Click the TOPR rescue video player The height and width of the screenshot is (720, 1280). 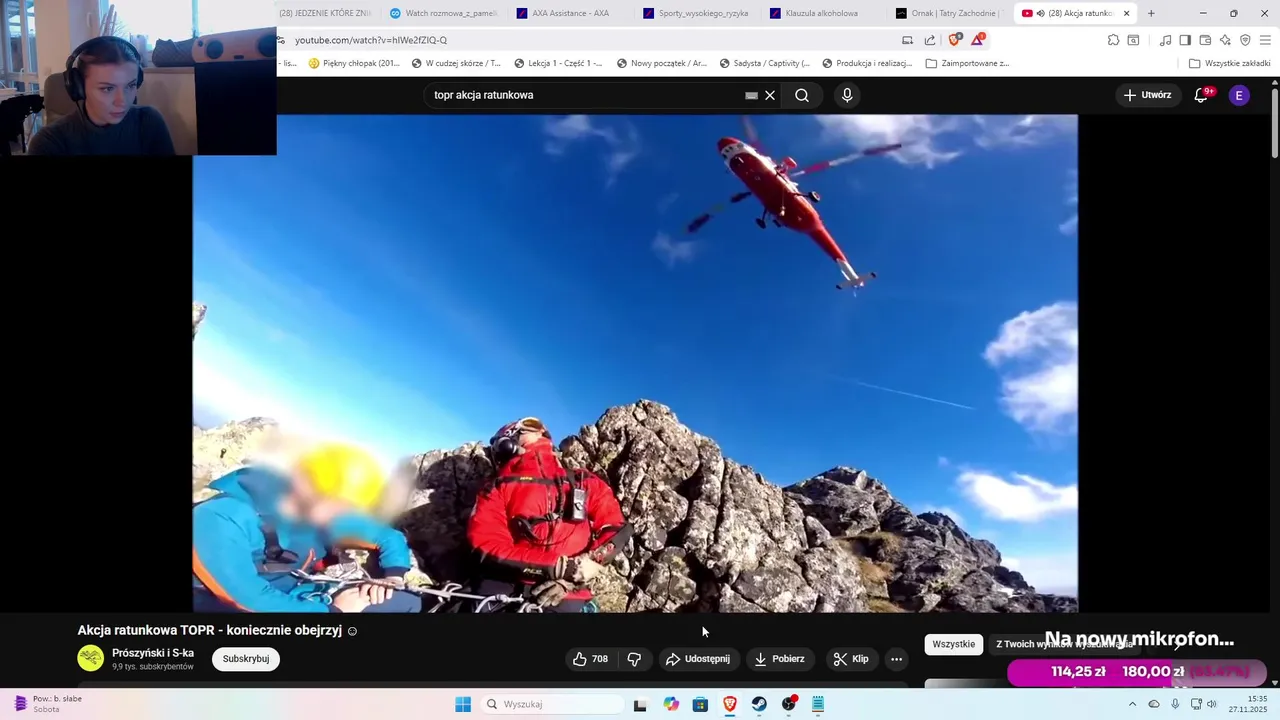[x=635, y=363]
